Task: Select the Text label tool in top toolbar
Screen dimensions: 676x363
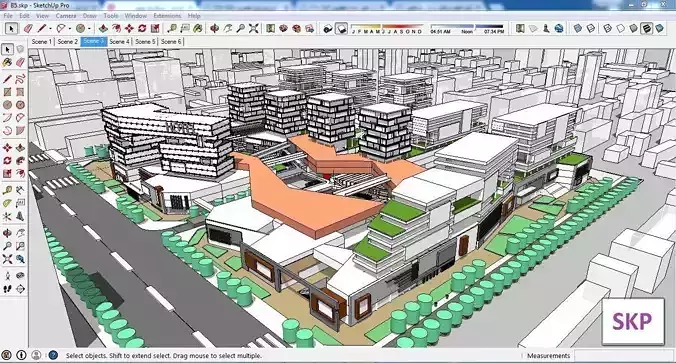Action: click(185, 28)
